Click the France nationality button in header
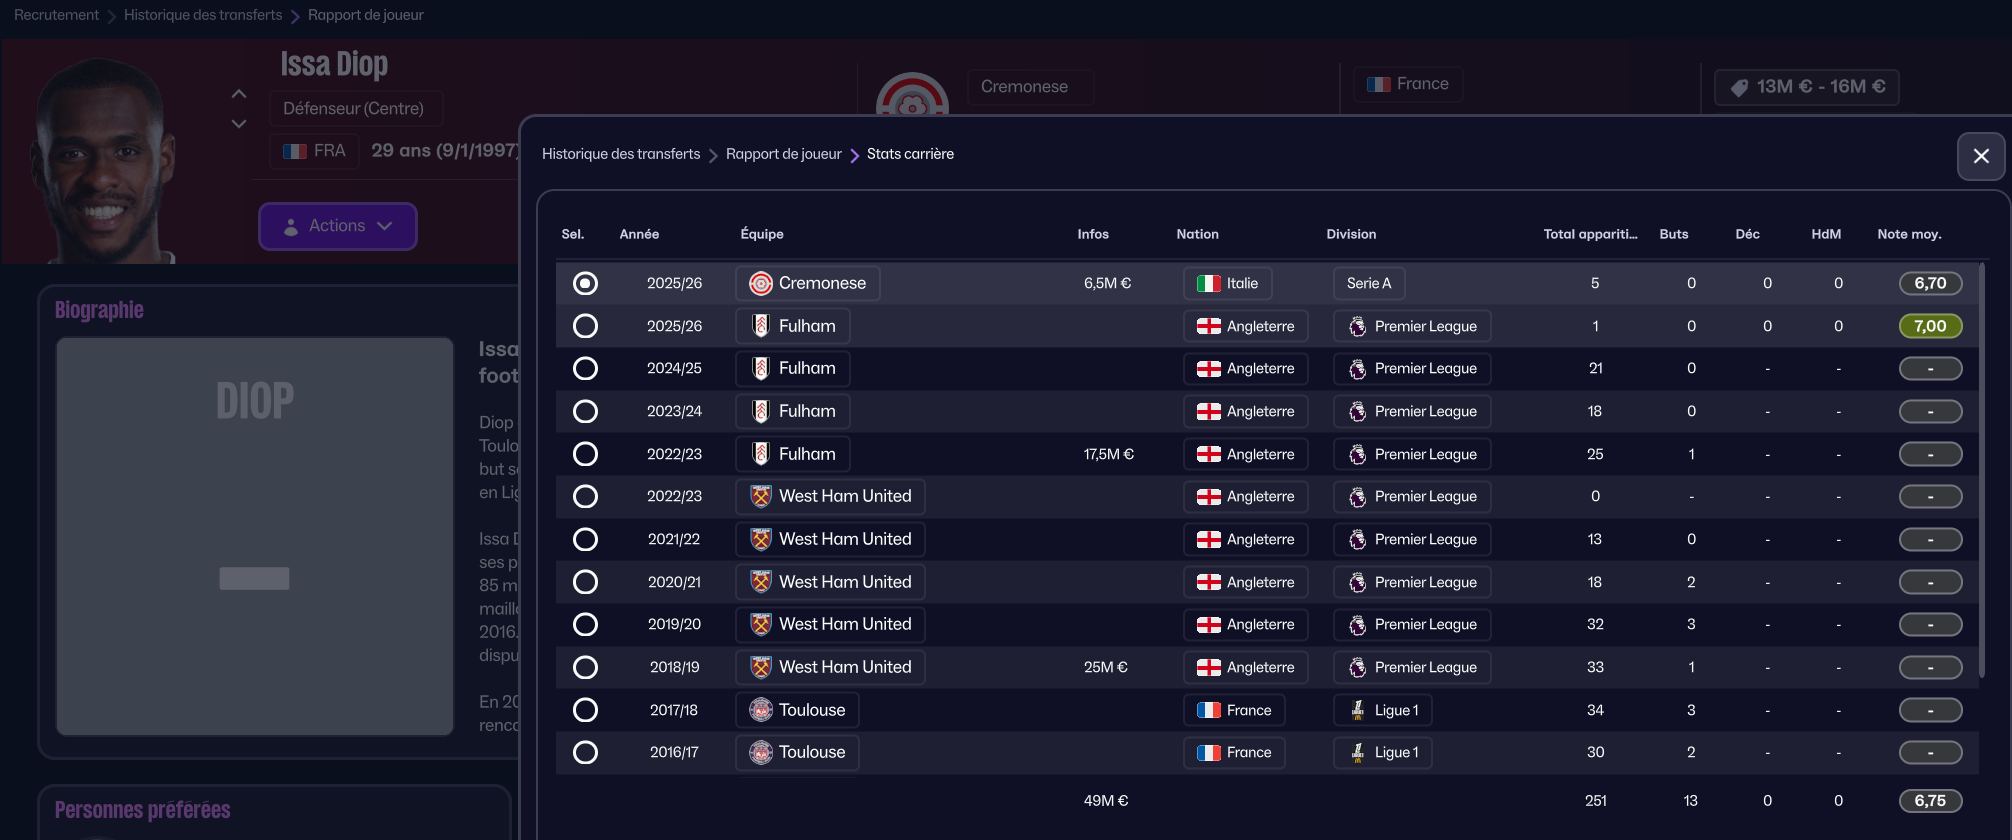2012x840 pixels. pos(1408,85)
